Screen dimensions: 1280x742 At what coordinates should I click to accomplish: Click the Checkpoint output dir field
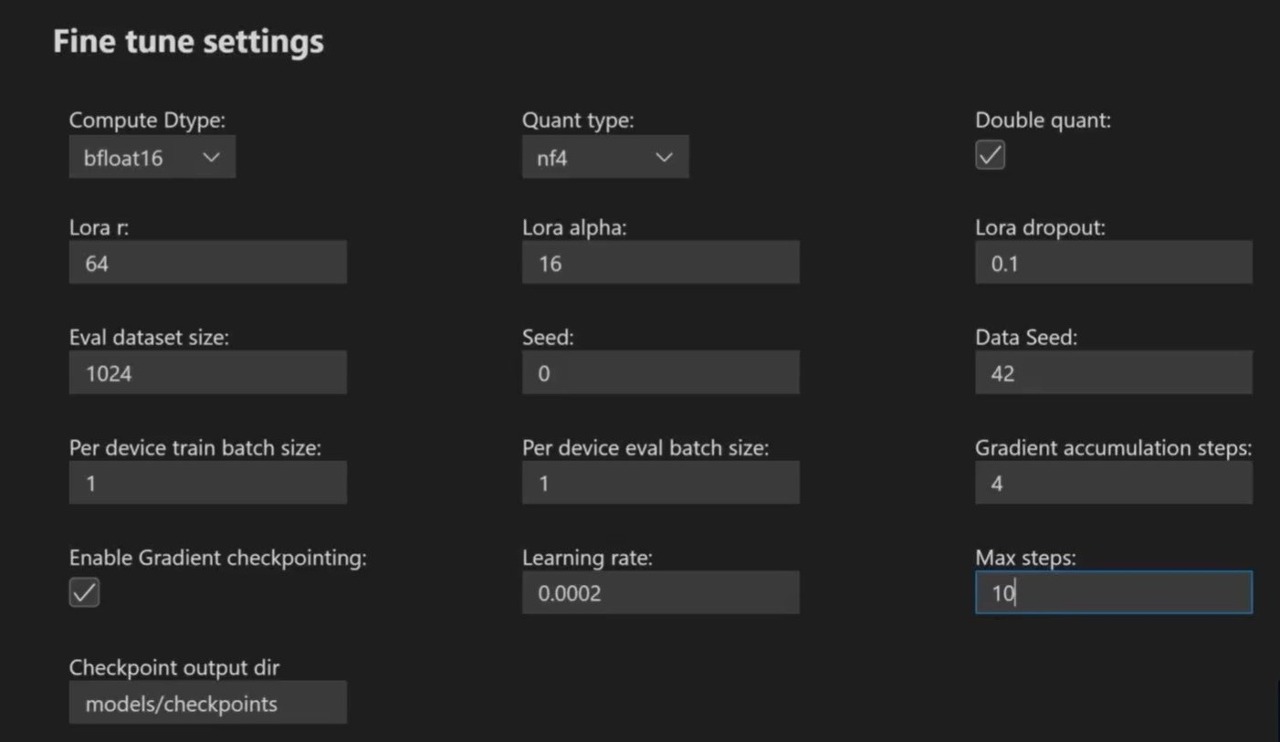click(x=208, y=703)
